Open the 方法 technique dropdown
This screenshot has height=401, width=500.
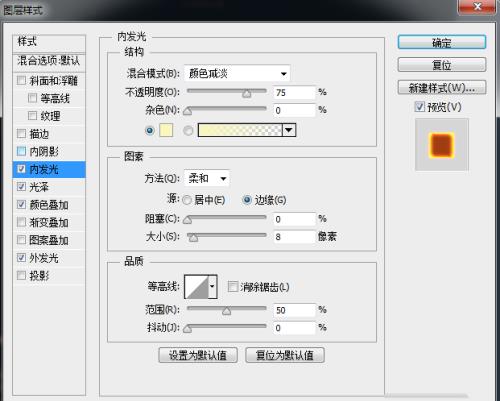point(207,178)
